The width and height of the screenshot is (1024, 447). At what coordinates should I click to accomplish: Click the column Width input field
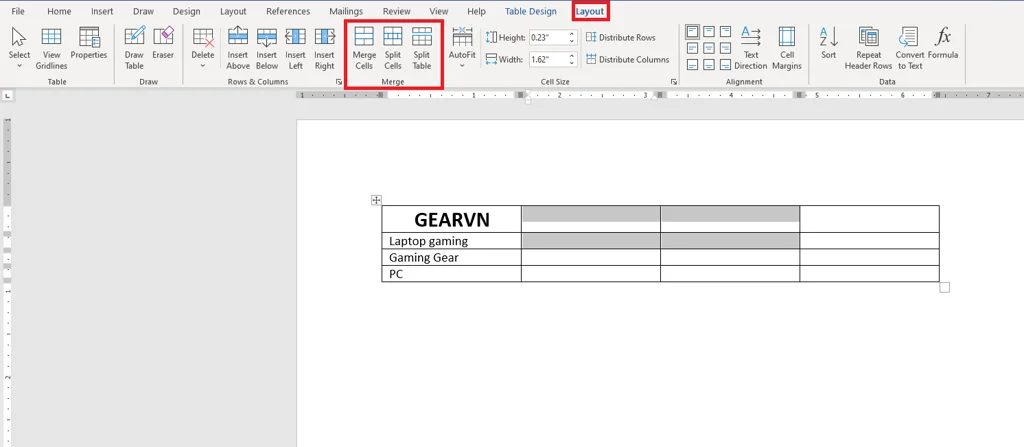tap(547, 59)
